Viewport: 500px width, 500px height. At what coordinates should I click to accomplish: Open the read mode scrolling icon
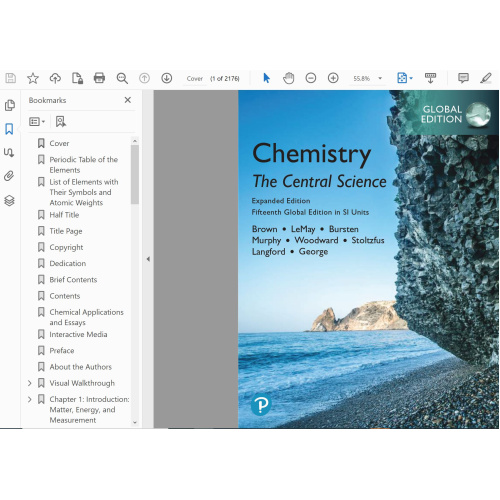coord(430,78)
